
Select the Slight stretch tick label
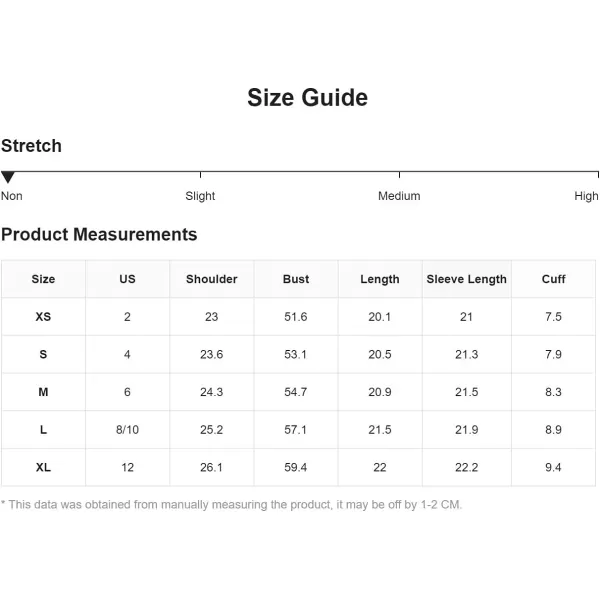[x=200, y=196]
